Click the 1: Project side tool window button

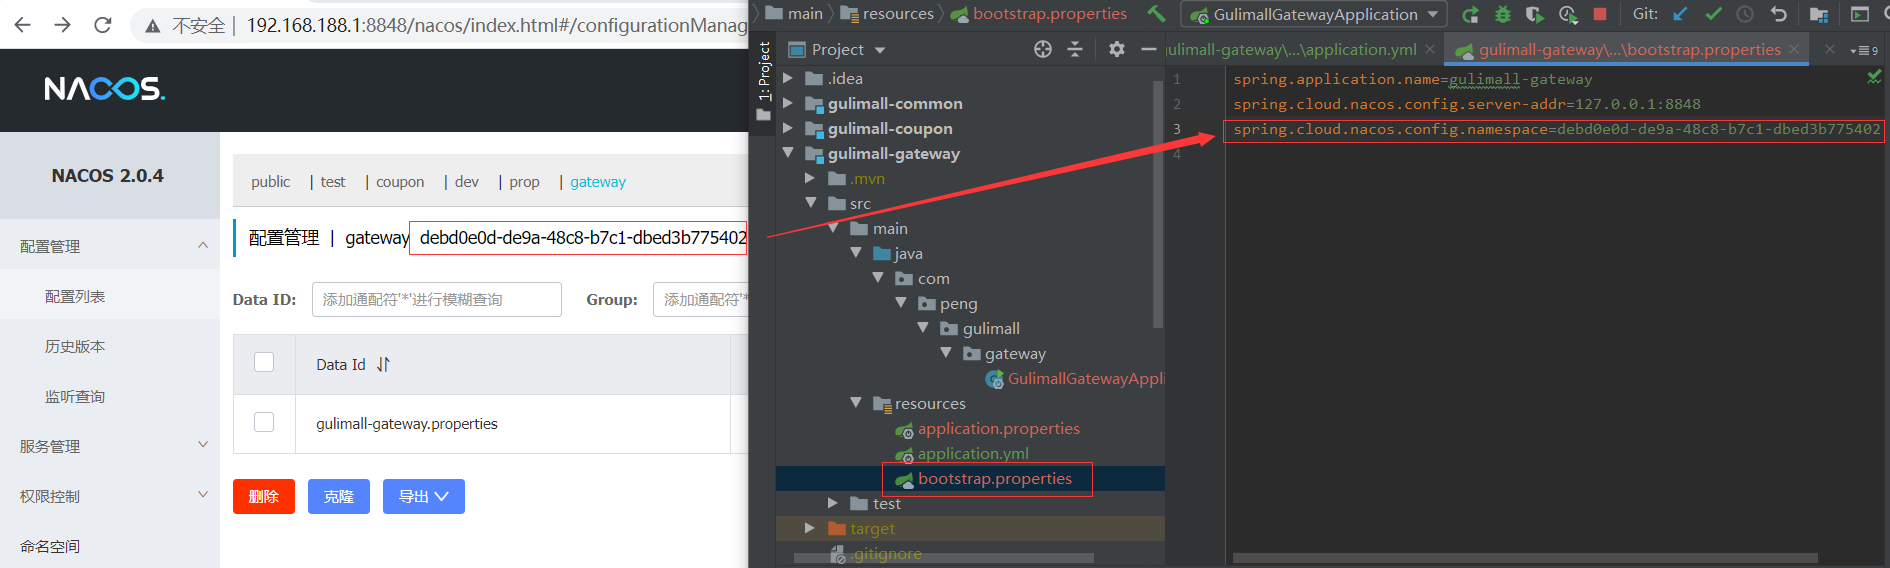coord(764,71)
